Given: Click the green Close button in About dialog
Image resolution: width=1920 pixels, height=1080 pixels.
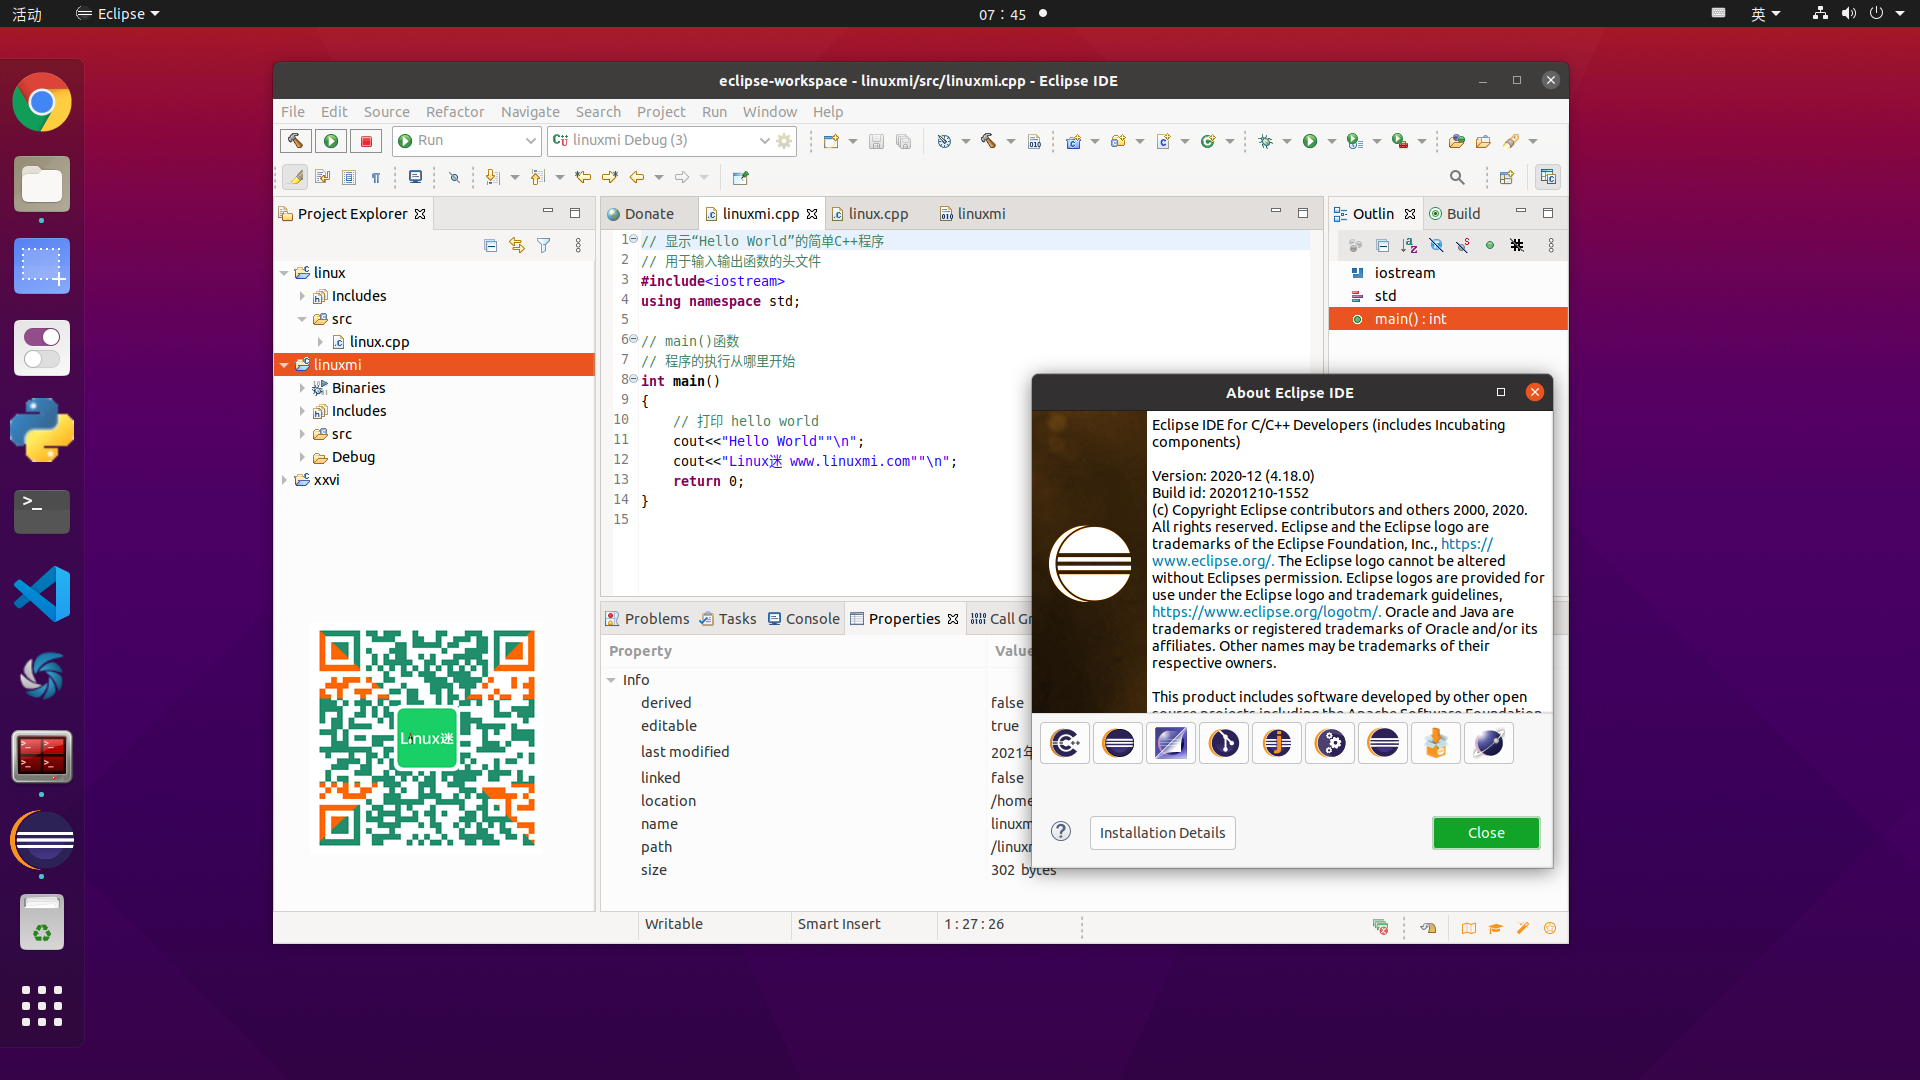Looking at the screenshot, I should [1486, 833].
